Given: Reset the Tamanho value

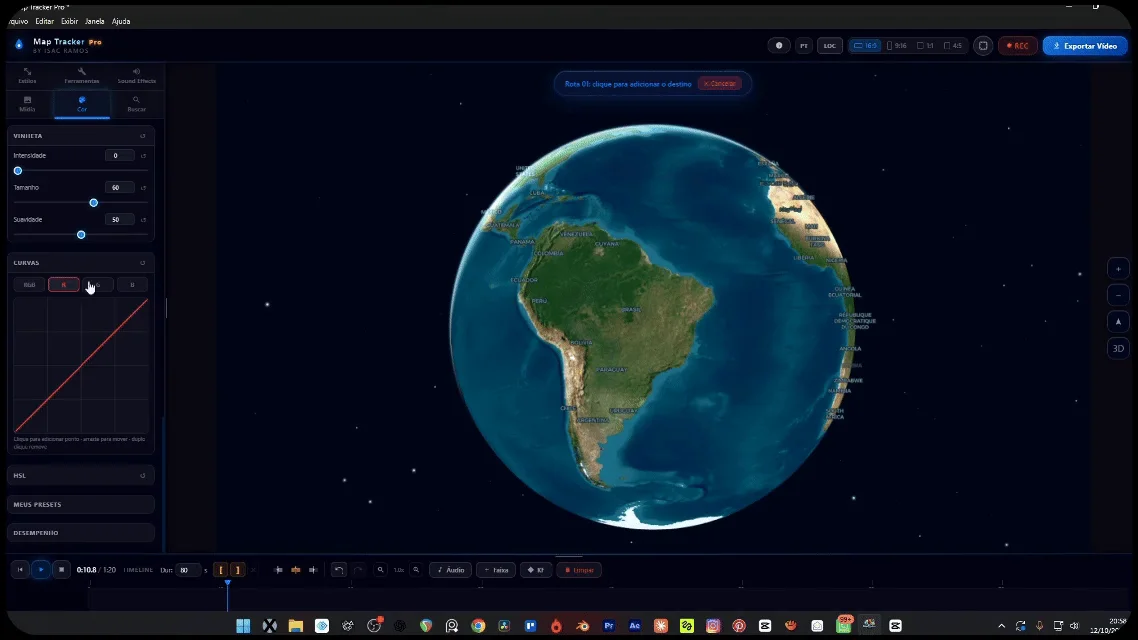Looking at the screenshot, I should coord(144,187).
